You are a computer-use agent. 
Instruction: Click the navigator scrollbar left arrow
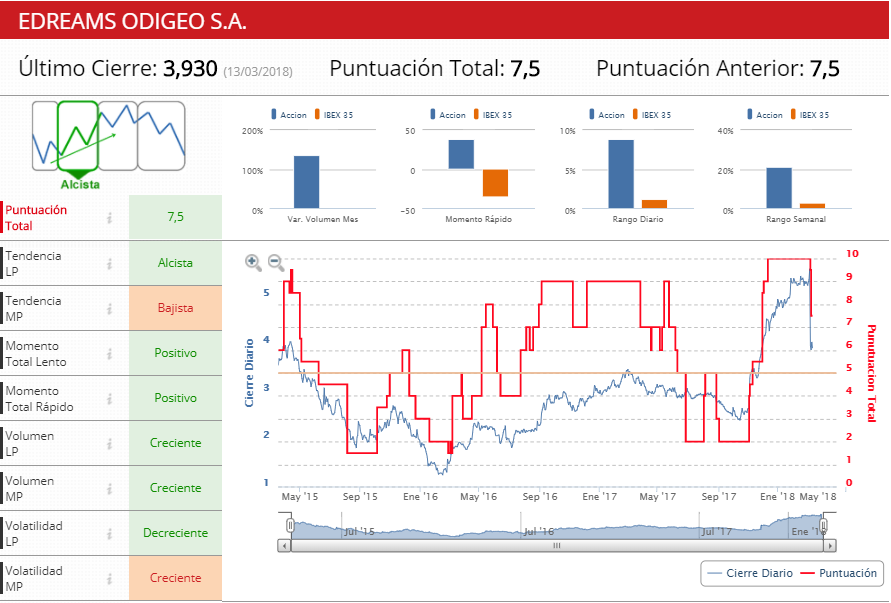[284, 546]
